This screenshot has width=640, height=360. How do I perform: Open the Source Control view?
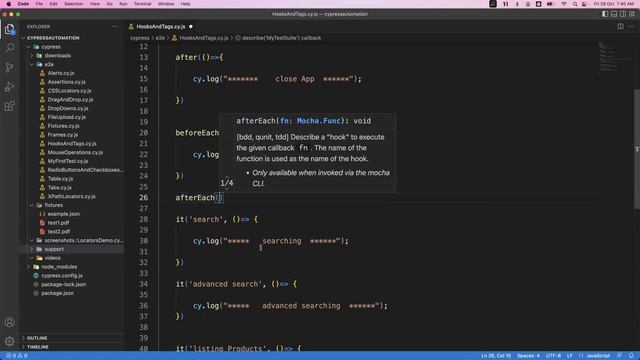coord(9,67)
